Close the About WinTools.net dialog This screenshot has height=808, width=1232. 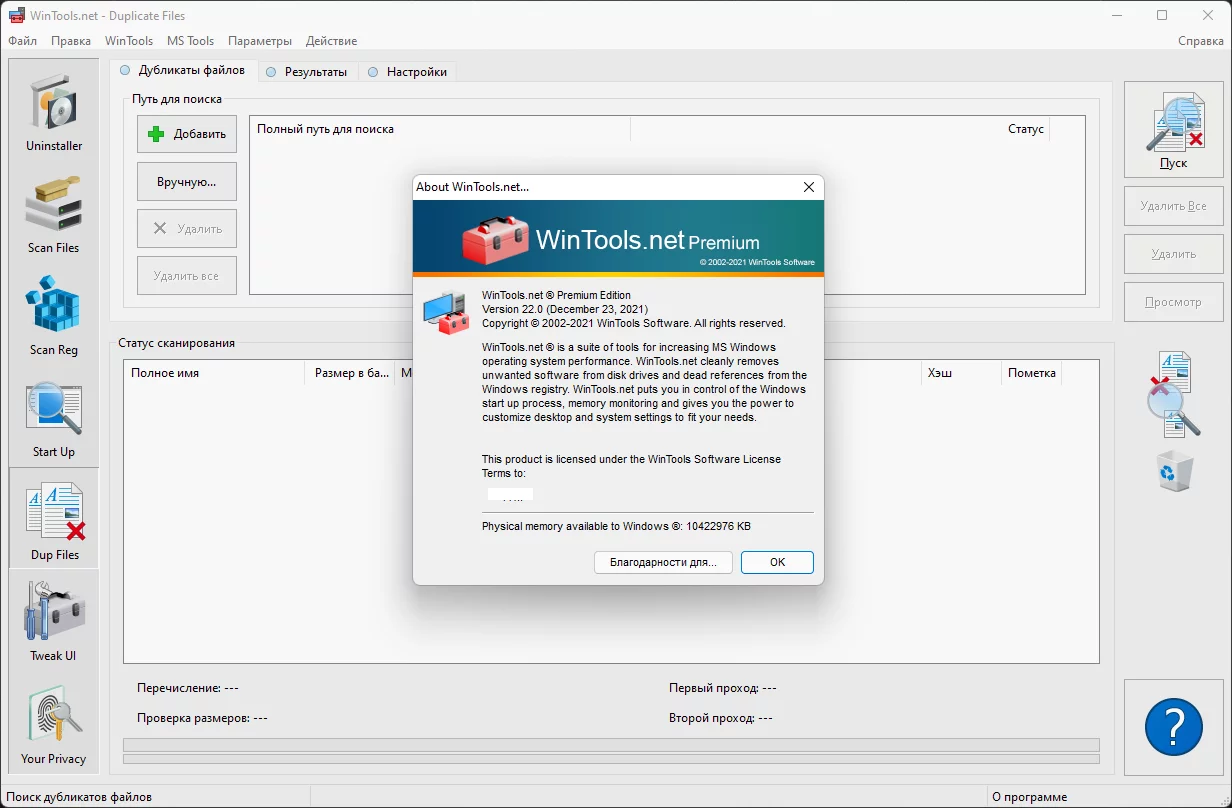(x=809, y=187)
